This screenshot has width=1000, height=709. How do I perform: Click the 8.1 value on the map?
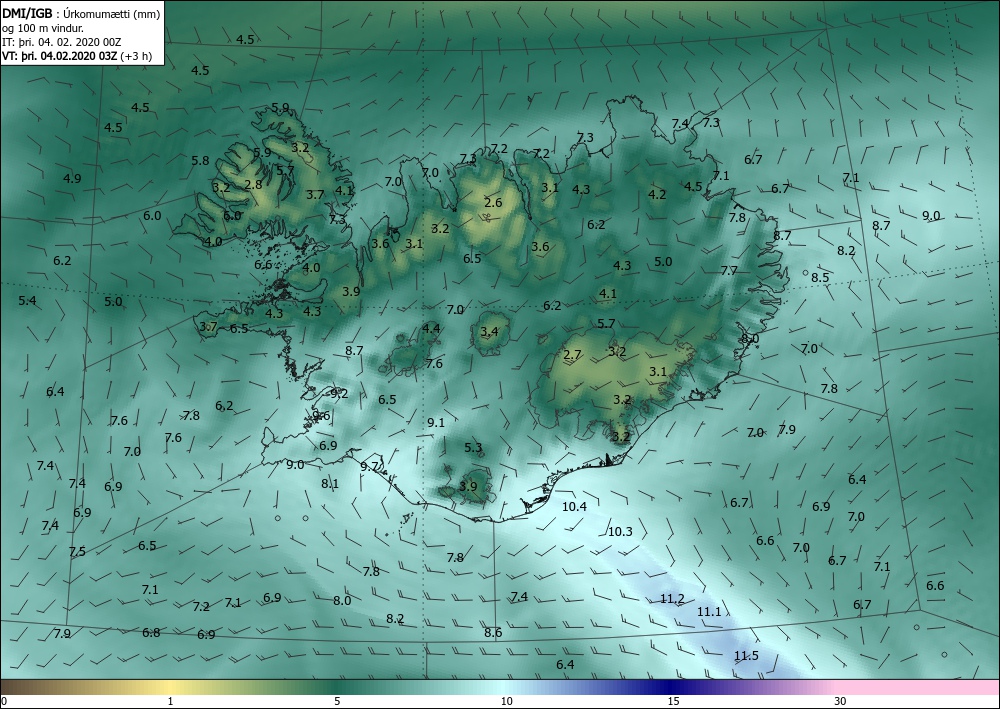point(330,483)
